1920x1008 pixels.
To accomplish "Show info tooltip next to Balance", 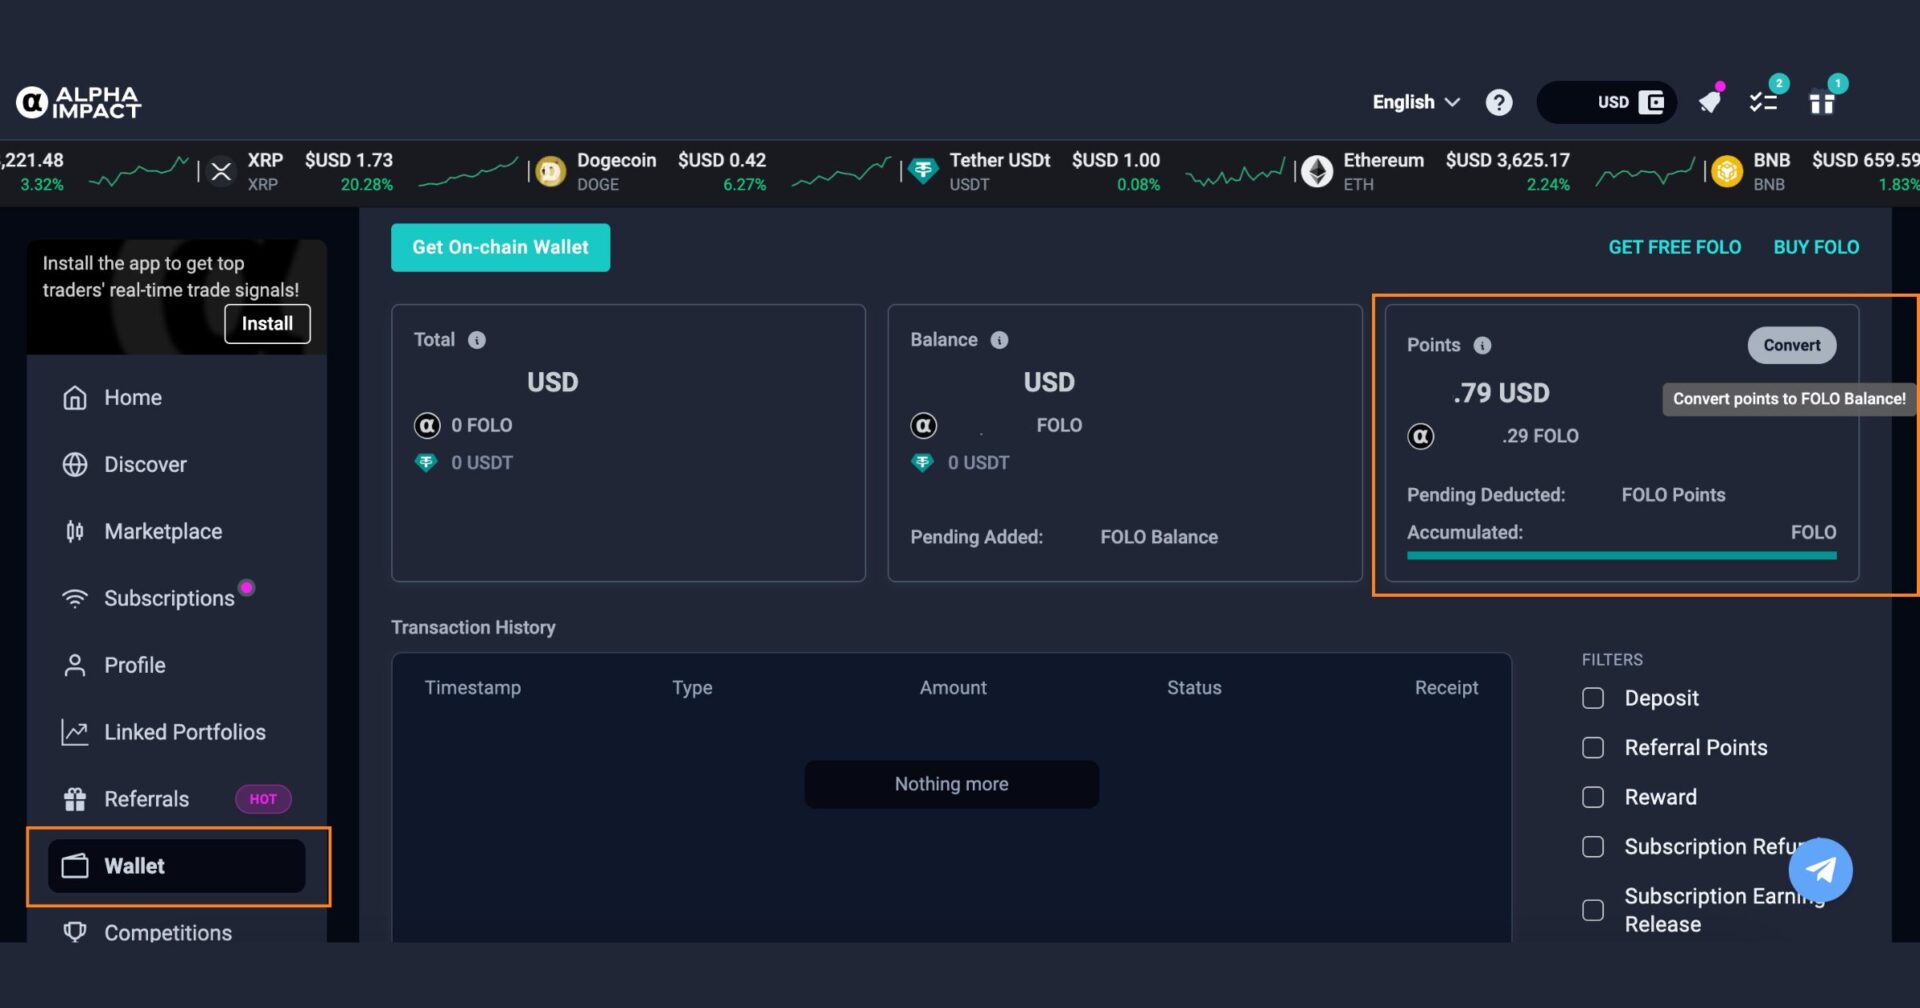I will (x=999, y=340).
